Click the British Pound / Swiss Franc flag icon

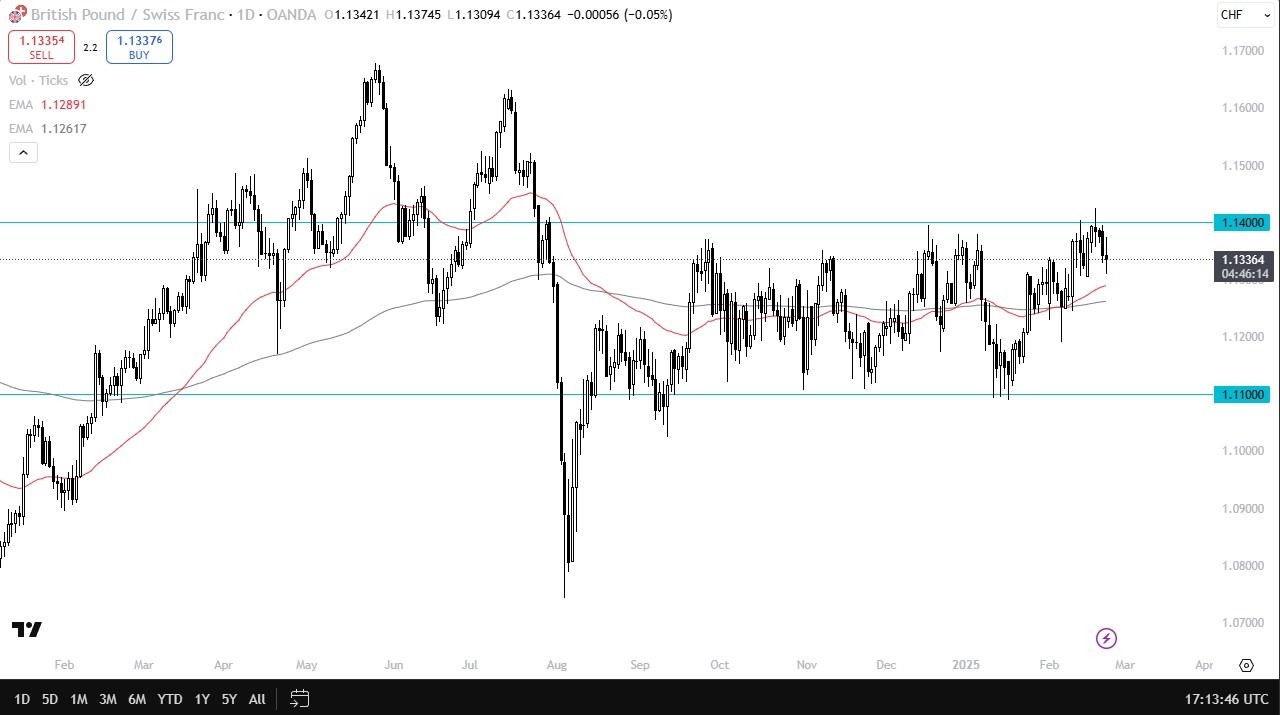pyautogui.click(x=16, y=15)
